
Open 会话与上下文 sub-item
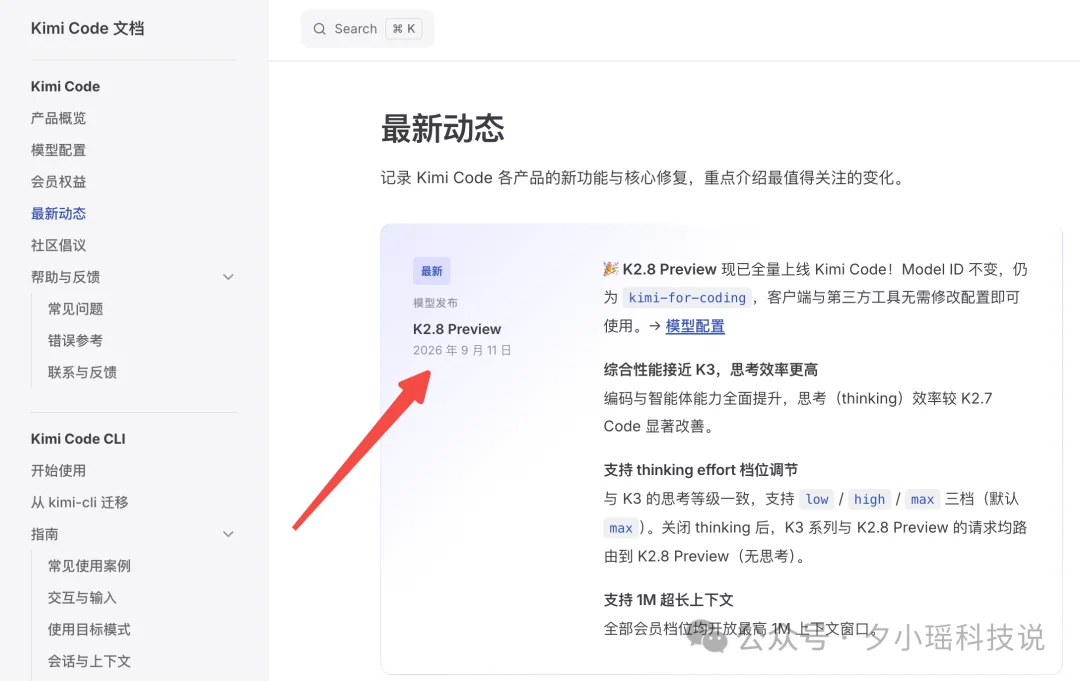pyautogui.click(x=89, y=660)
